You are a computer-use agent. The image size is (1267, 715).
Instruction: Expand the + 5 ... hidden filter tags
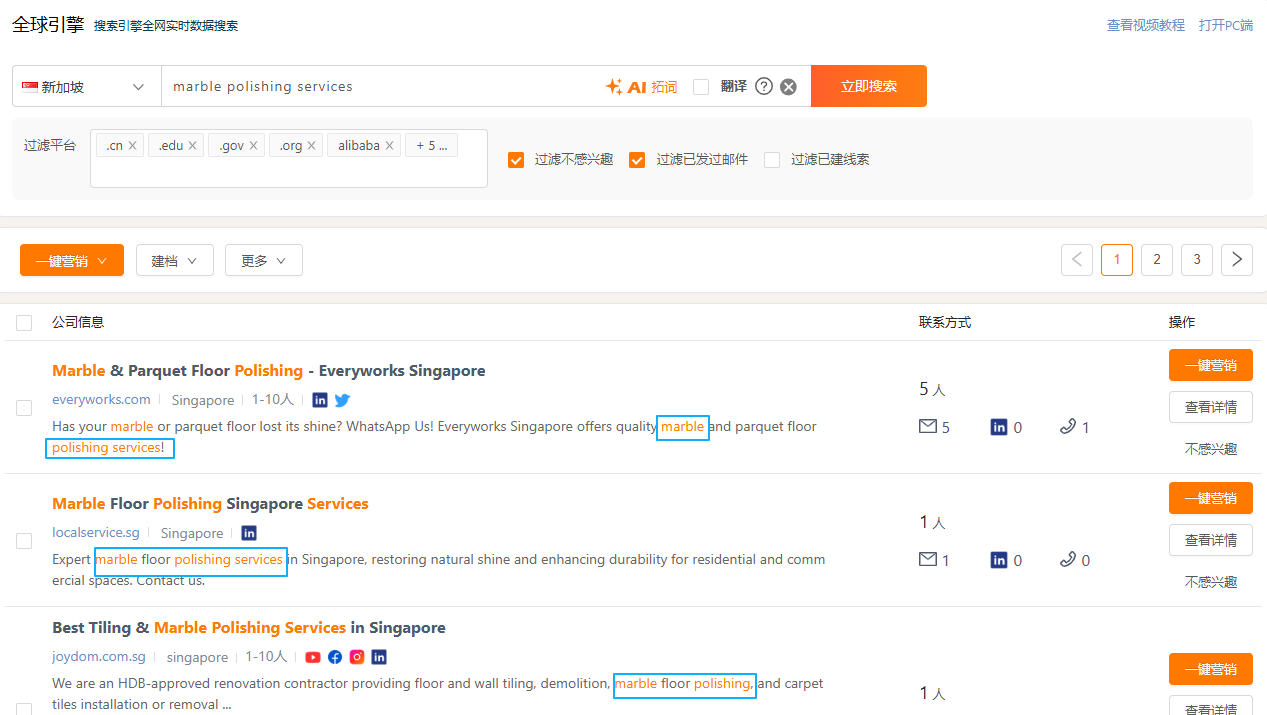pyautogui.click(x=432, y=146)
